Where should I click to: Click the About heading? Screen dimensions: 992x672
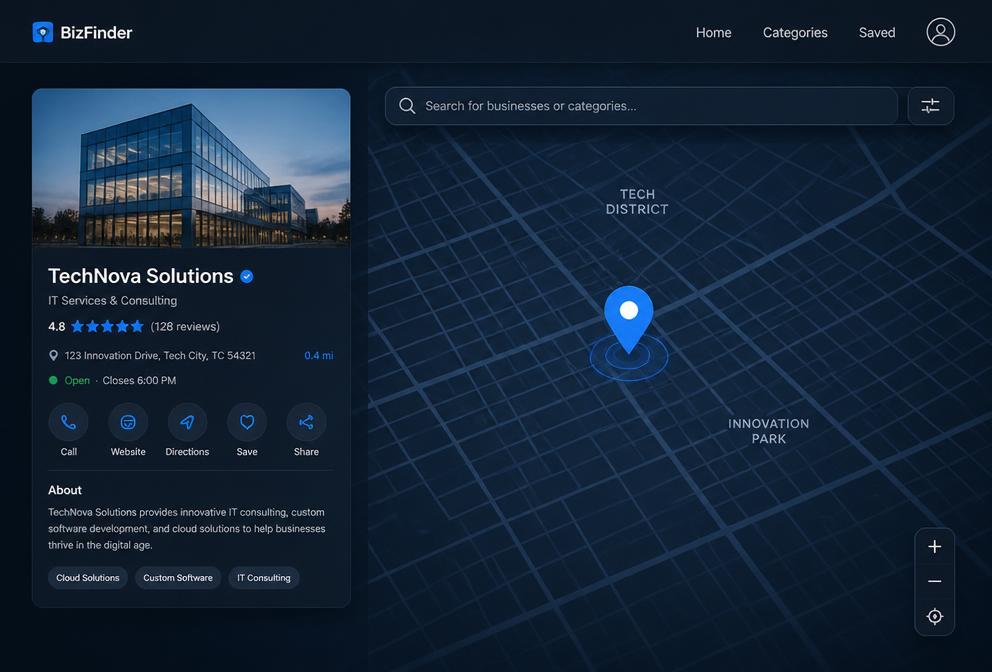coord(65,490)
